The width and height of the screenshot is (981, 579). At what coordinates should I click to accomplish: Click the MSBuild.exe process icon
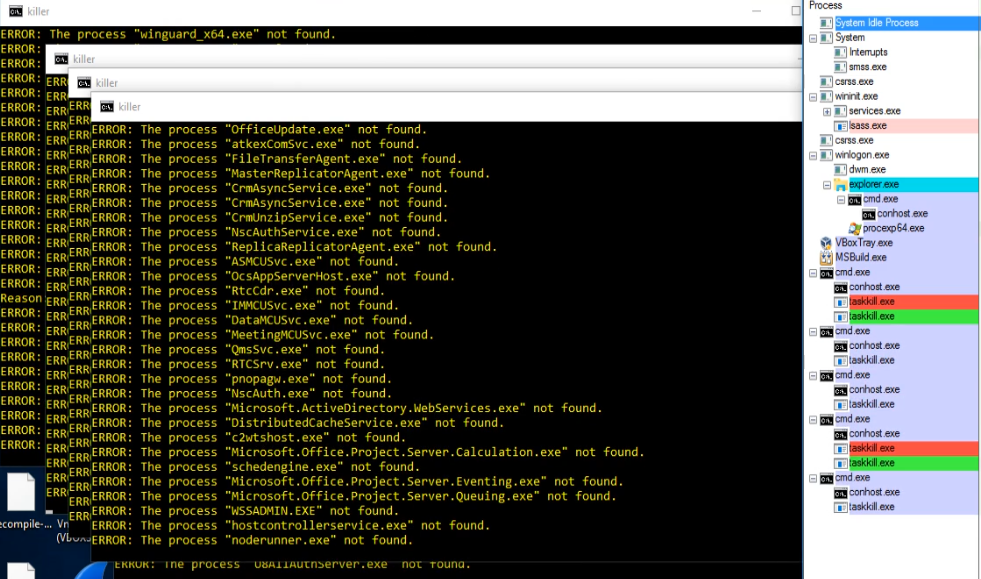coord(826,258)
